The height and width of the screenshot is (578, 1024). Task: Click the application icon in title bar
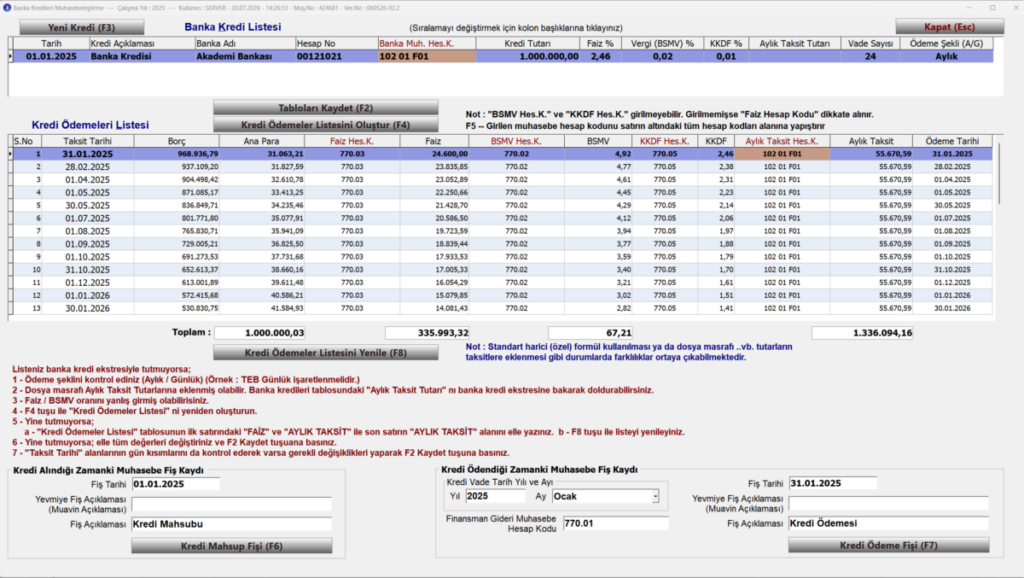tap(7, 8)
